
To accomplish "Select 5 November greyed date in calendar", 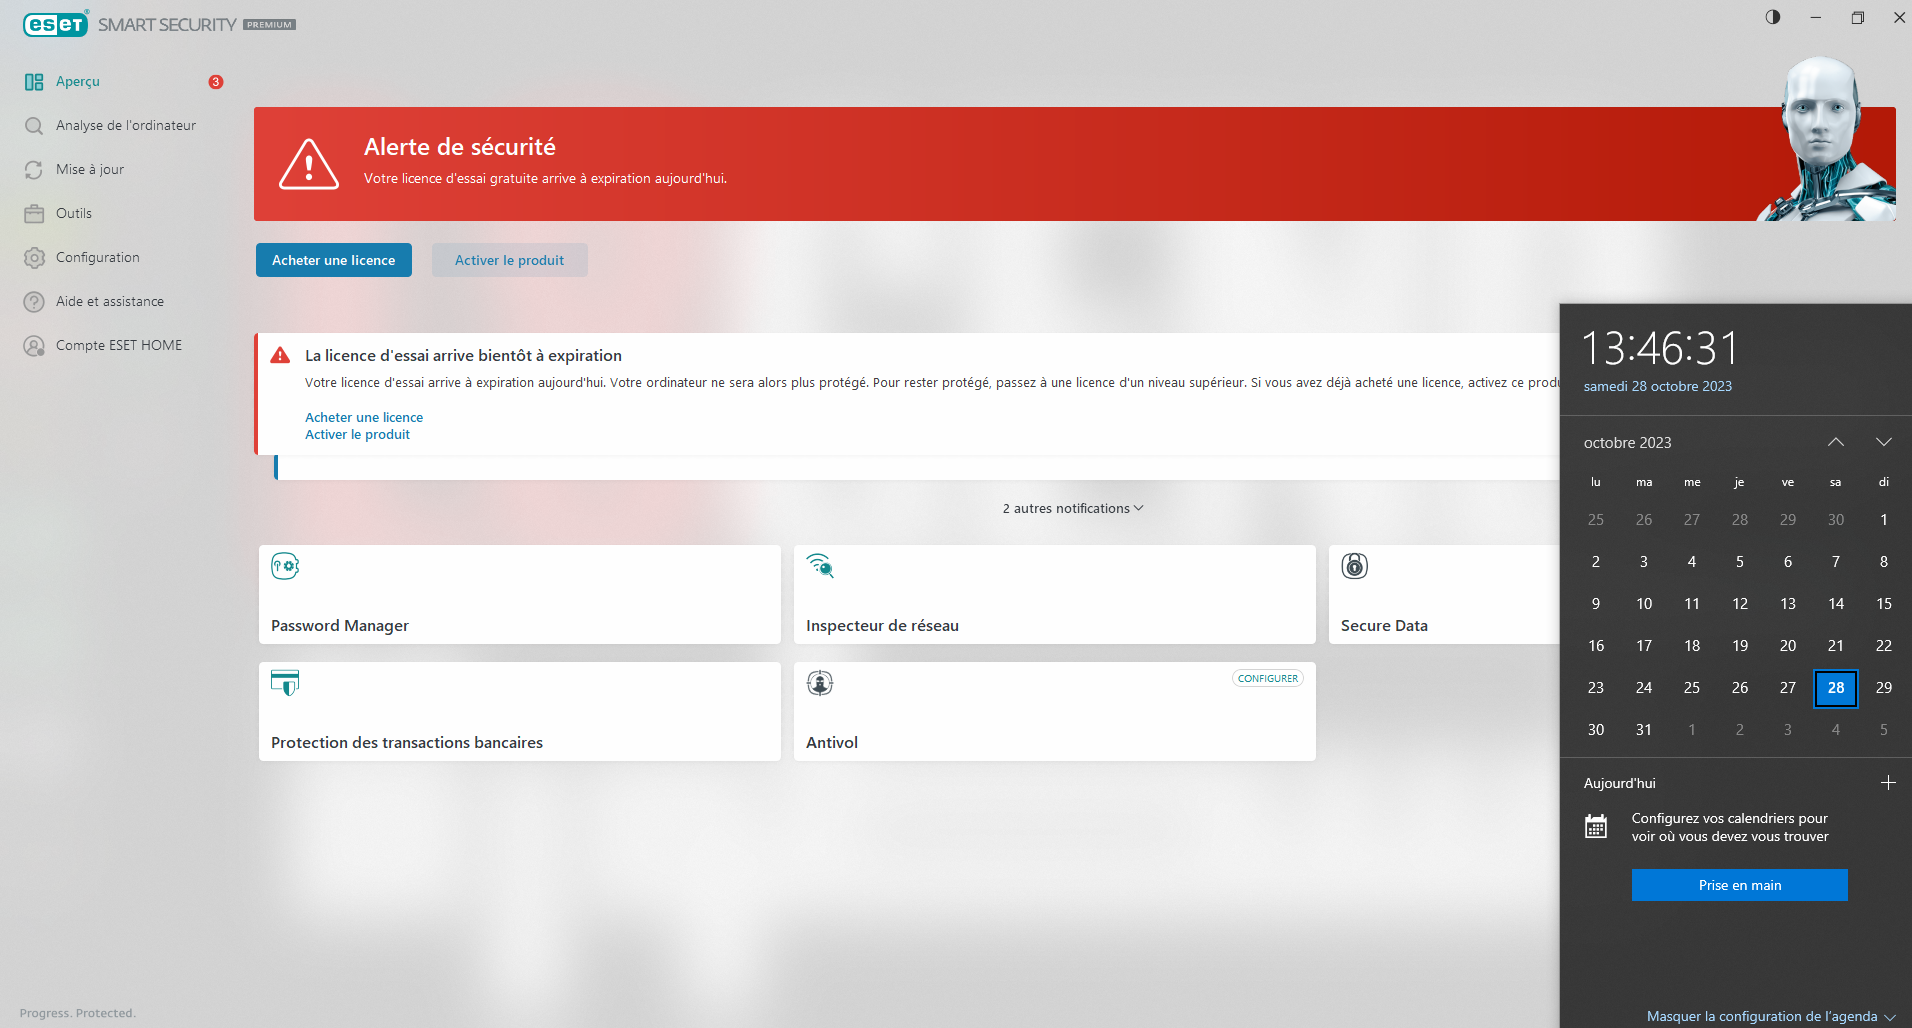I will point(1884,730).
